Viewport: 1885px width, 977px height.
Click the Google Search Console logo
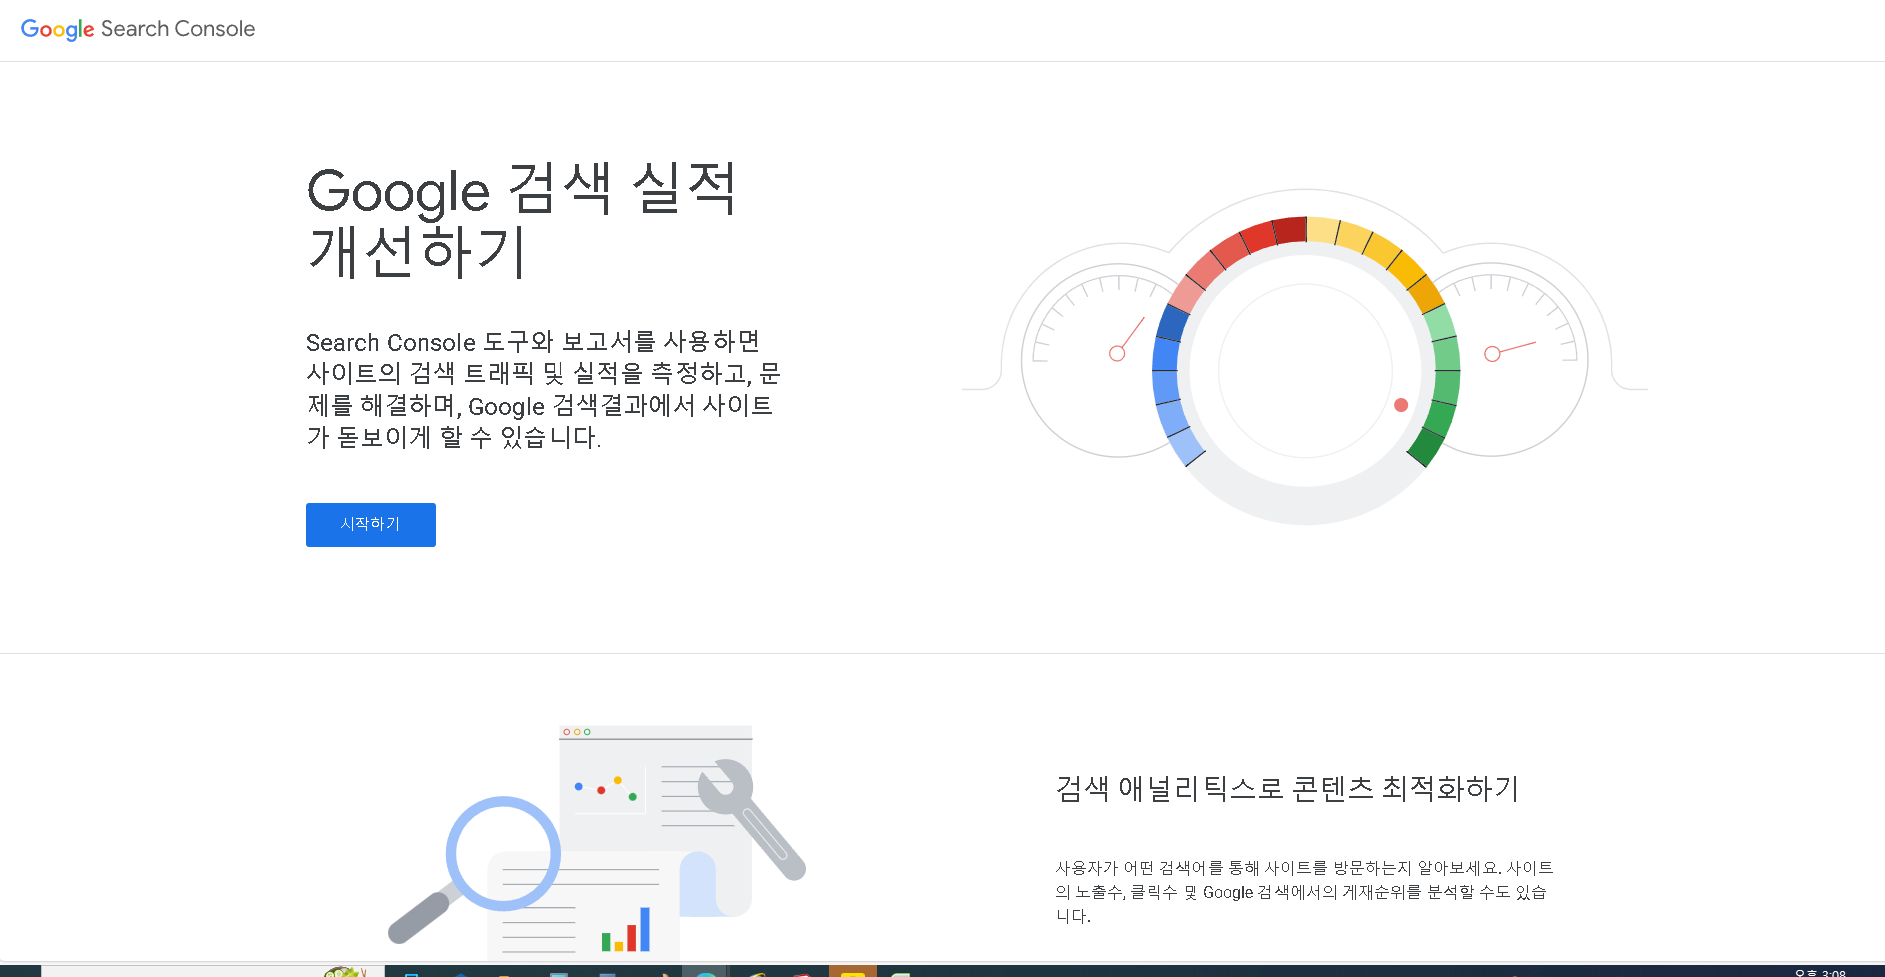pyautogui.click(x=138, y=29)
